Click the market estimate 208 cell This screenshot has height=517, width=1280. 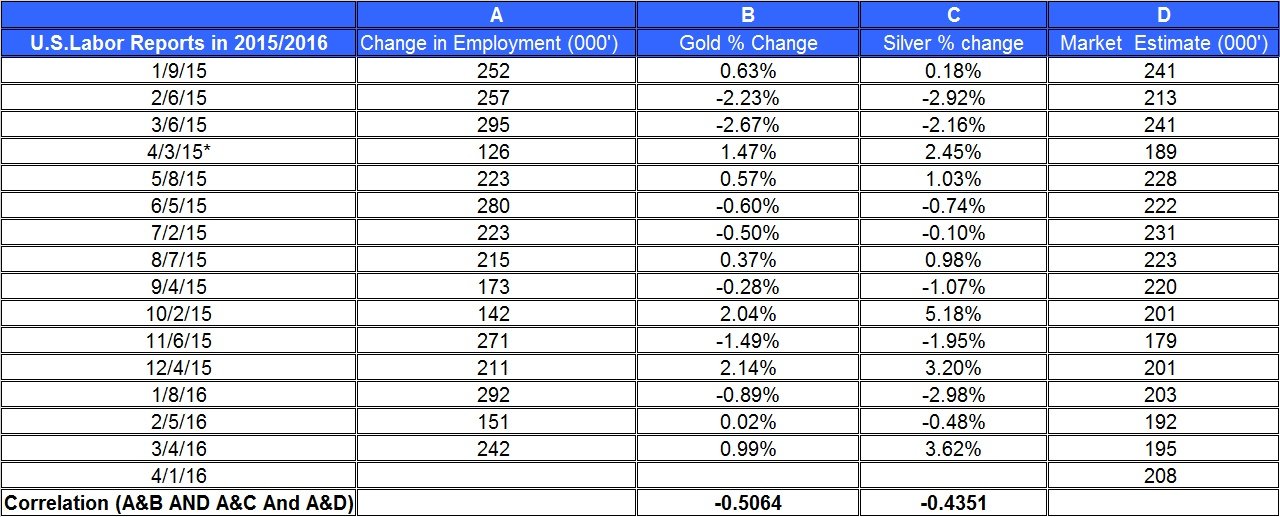(x=1163, y=476)
